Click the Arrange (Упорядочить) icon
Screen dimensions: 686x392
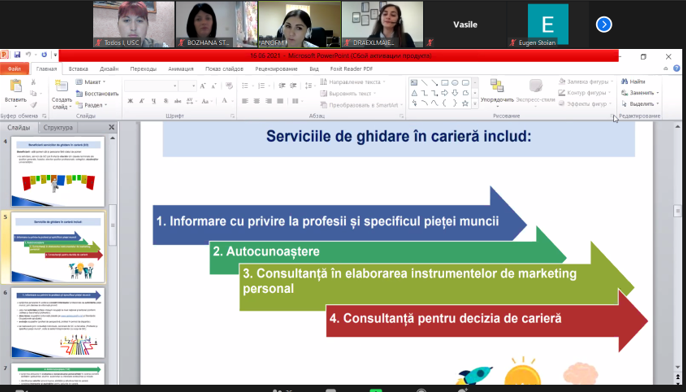[x=497, y=87]
